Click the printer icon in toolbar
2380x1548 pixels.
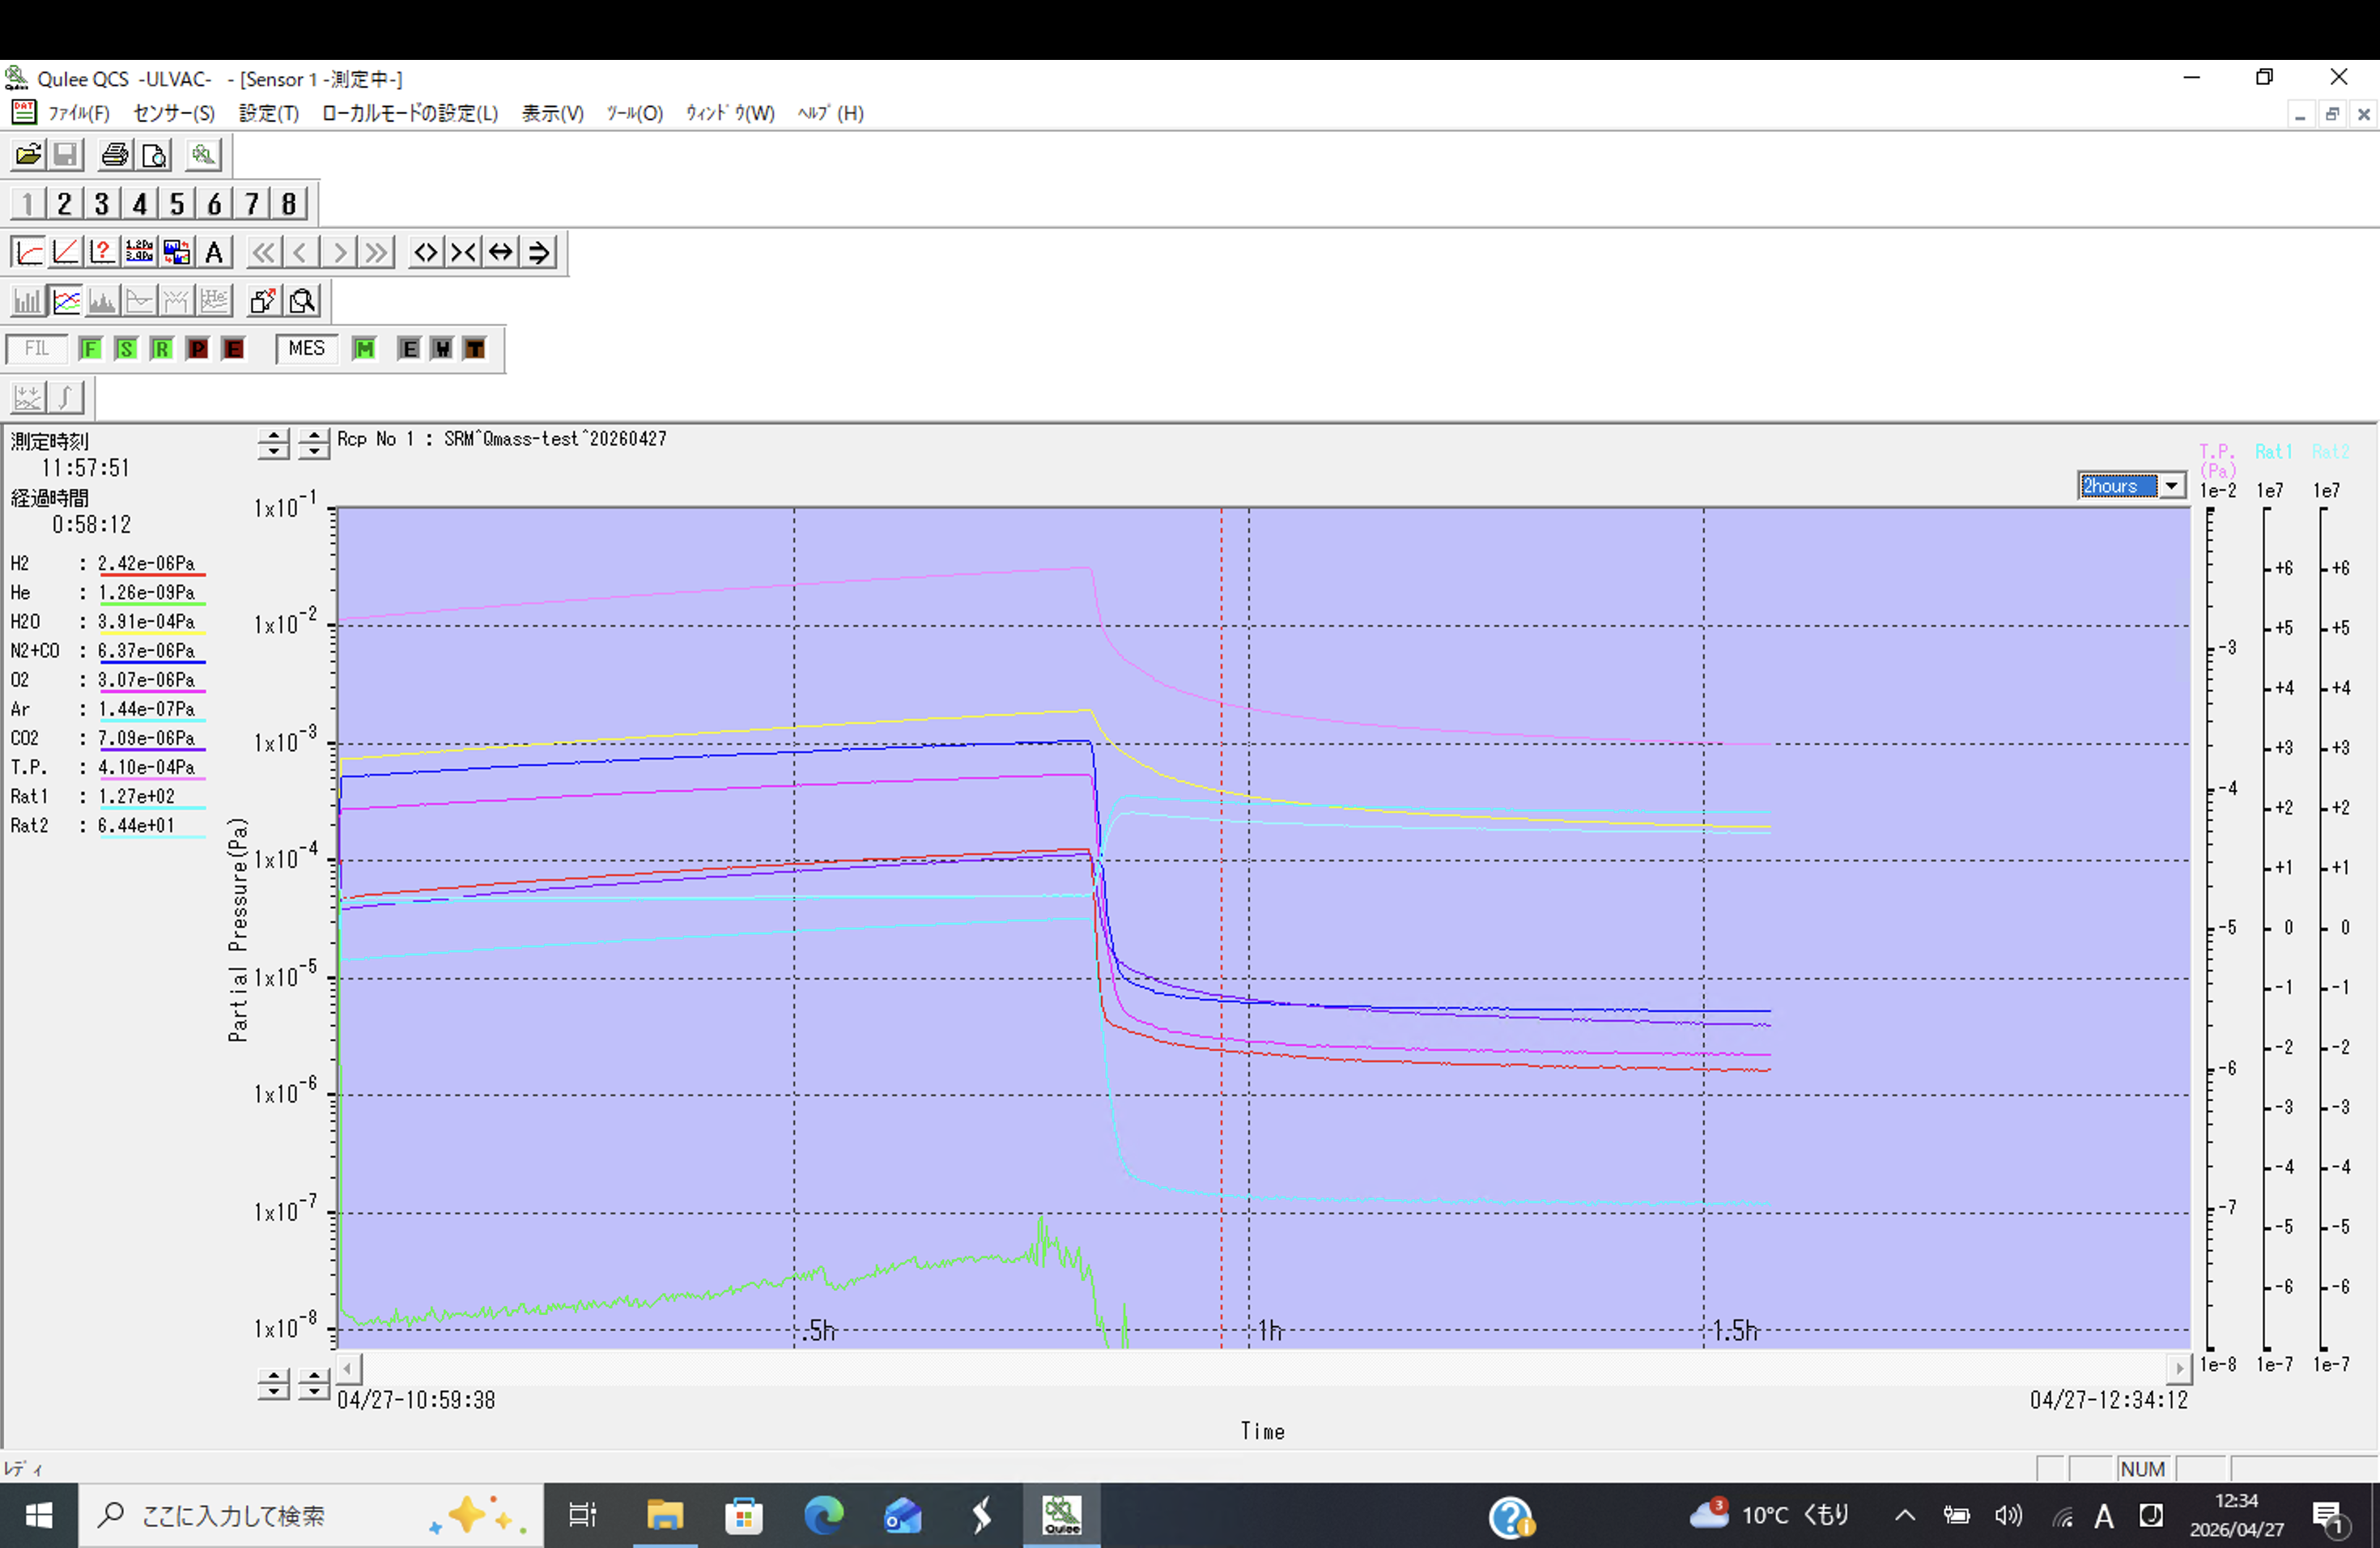click(115, 155)
